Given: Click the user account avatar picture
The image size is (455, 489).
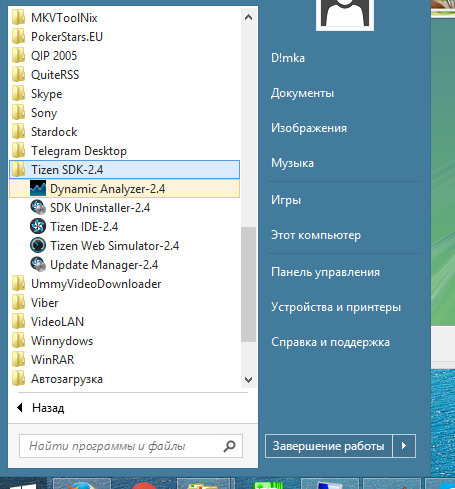Looking at the screenshot, I should click(x=345, y=15).
